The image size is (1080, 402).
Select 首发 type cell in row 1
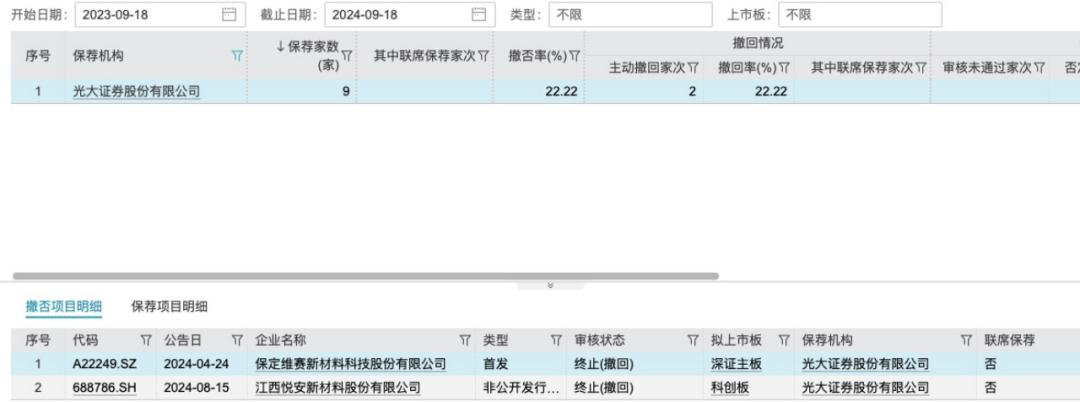tap(520, 364)
